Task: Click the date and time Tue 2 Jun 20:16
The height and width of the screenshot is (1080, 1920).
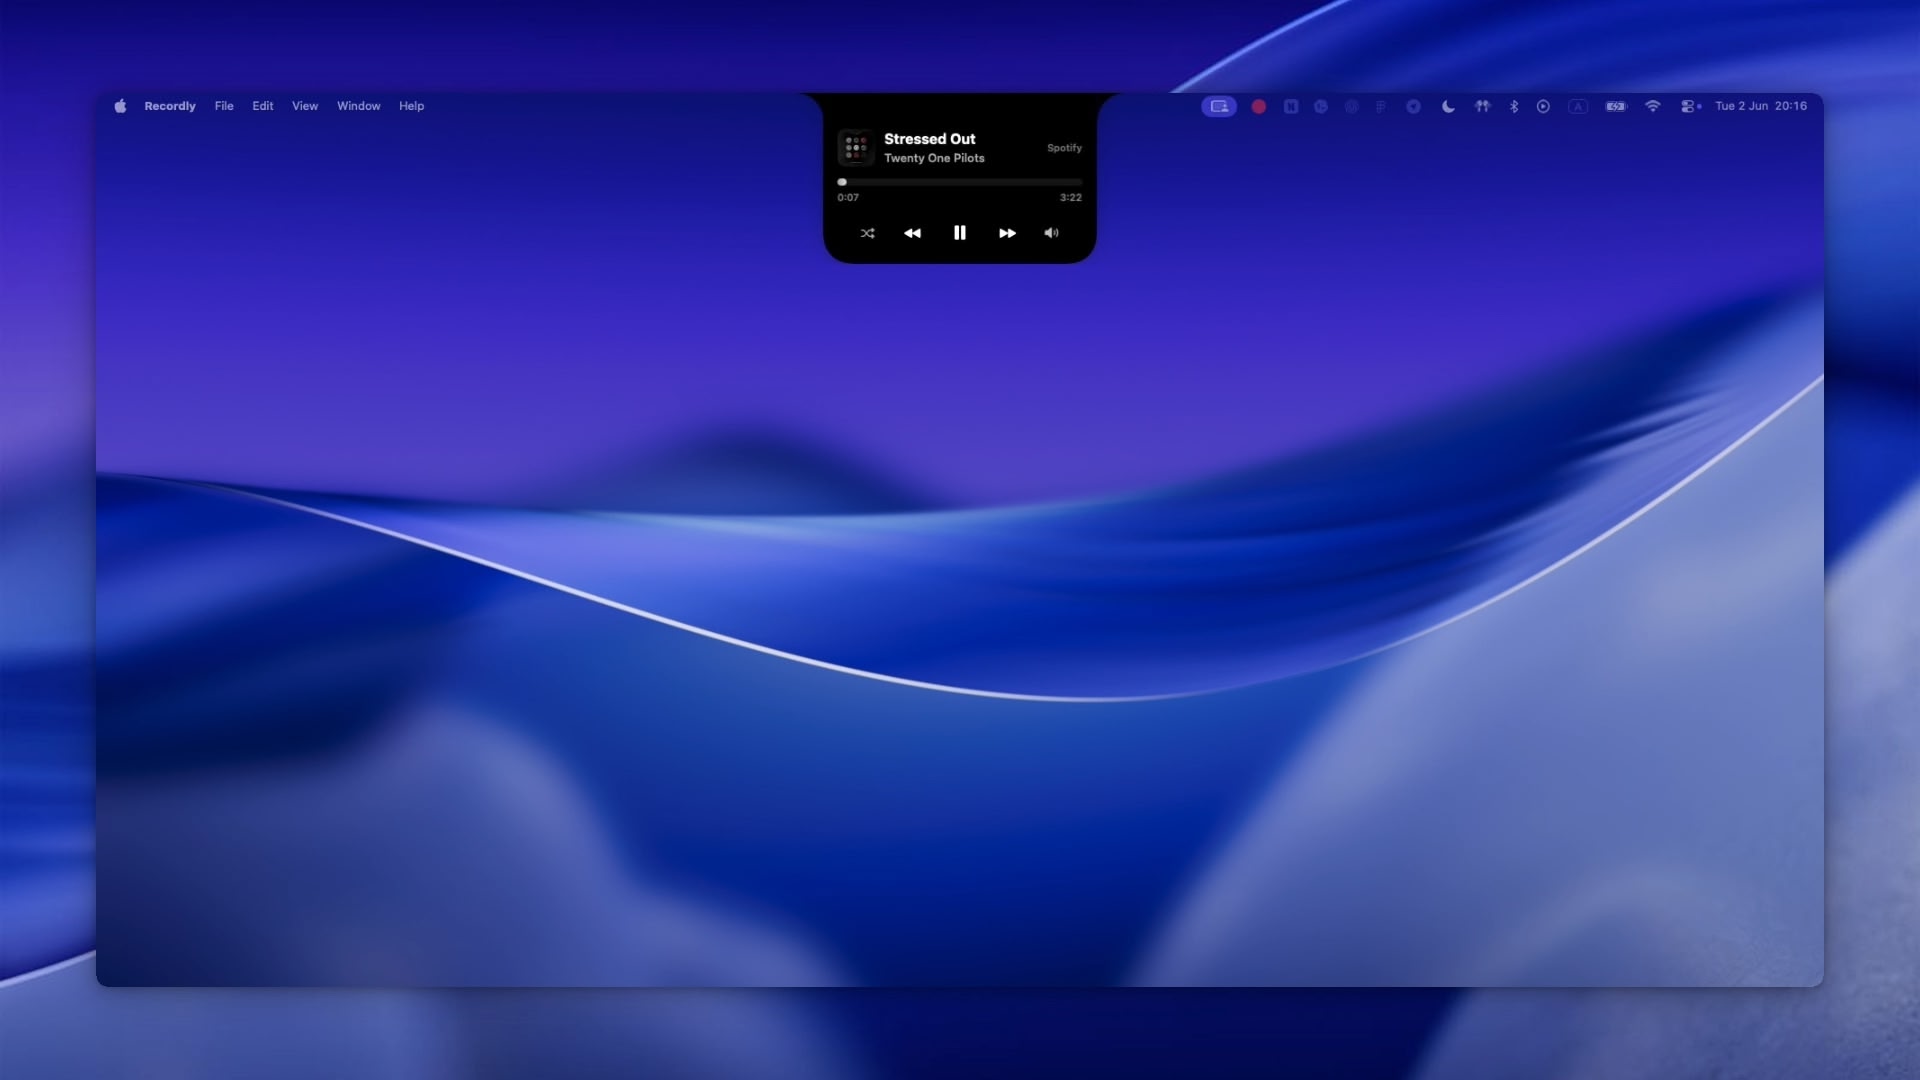Action: pyautogui.click(x=1761, y=106)
